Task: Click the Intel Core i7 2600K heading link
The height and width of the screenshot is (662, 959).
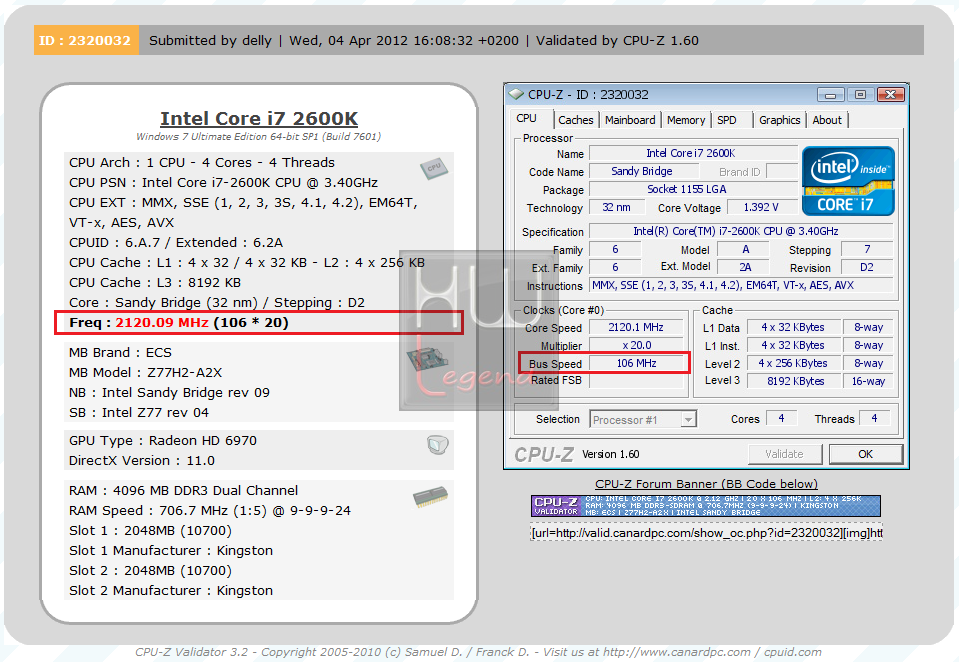Action: [259, 119]
